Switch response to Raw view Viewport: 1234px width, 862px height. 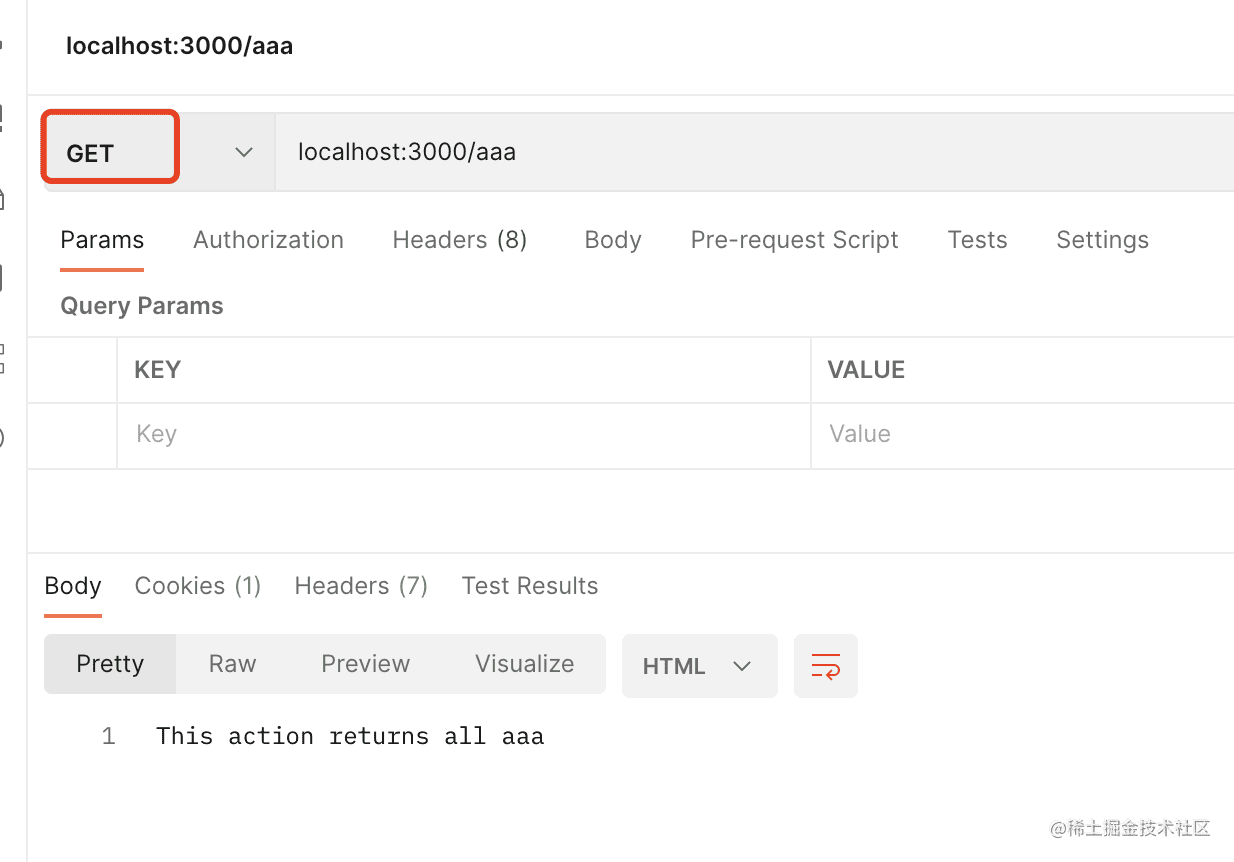click(x=232, y=664)
